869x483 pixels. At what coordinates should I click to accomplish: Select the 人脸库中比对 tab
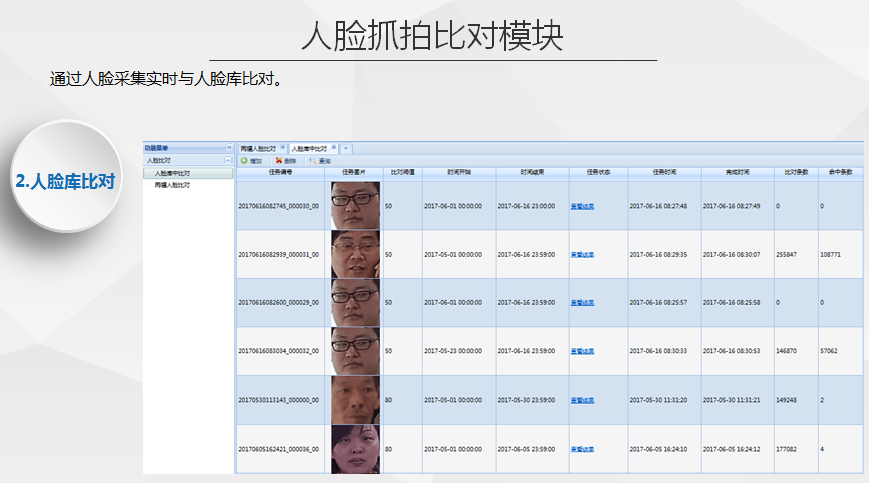[310, 148]
